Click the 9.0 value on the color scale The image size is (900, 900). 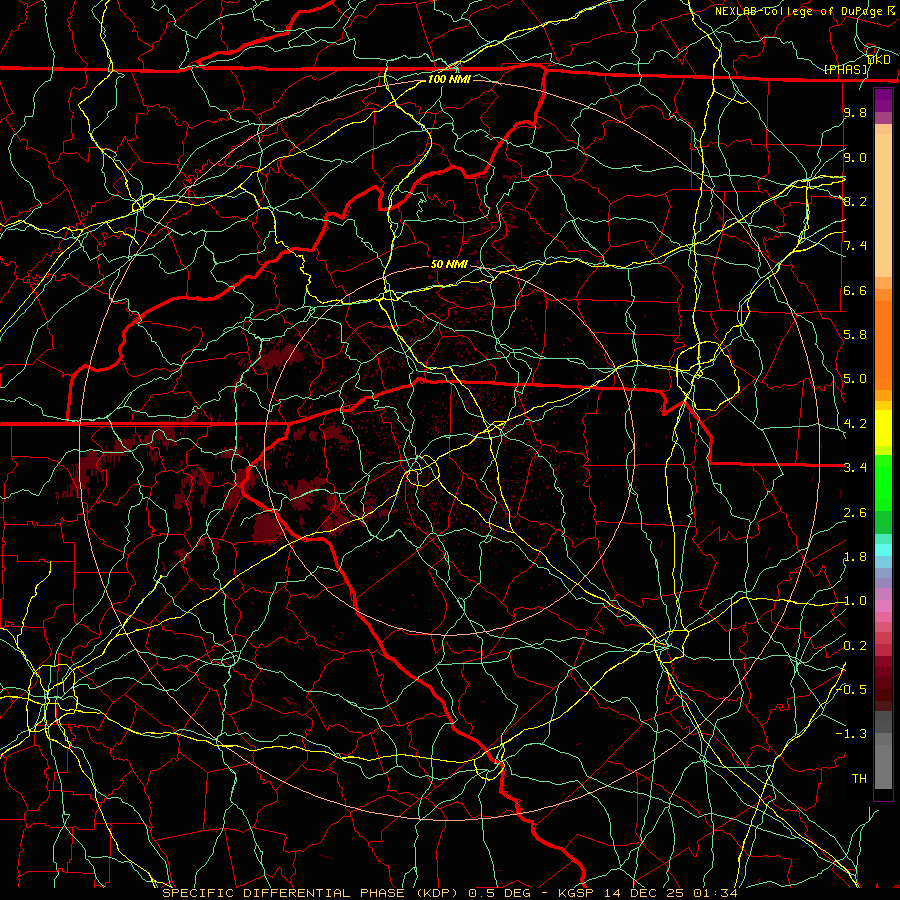(x=855, y=157)
